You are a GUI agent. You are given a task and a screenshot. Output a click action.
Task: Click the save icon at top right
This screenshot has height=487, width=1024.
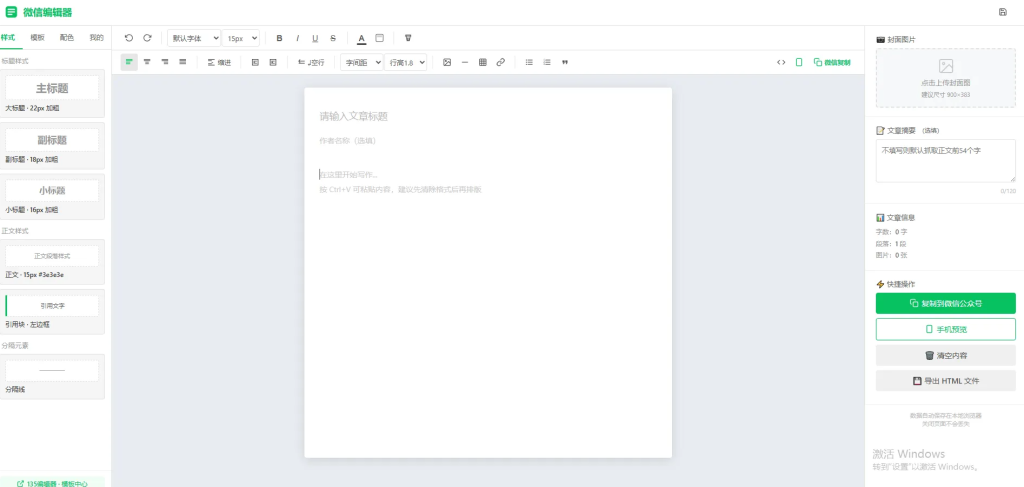[x=1003, y=12]
